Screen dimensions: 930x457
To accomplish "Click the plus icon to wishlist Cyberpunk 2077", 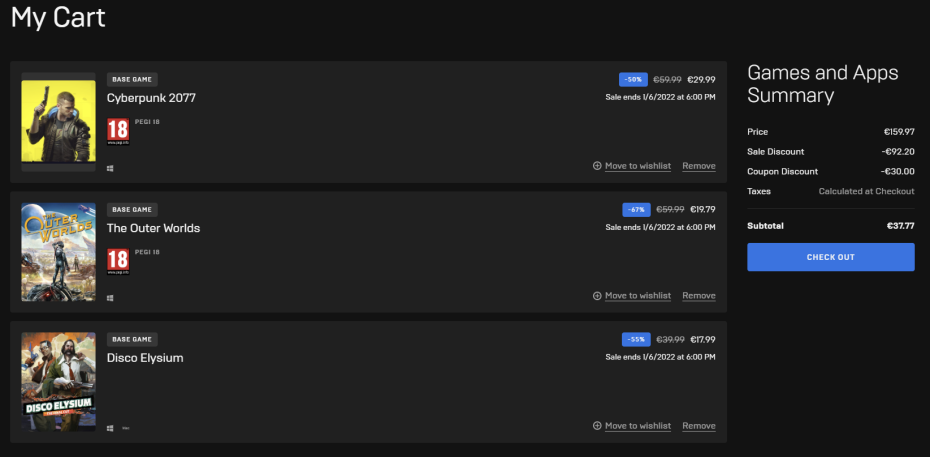I will [x=597, y=166].
